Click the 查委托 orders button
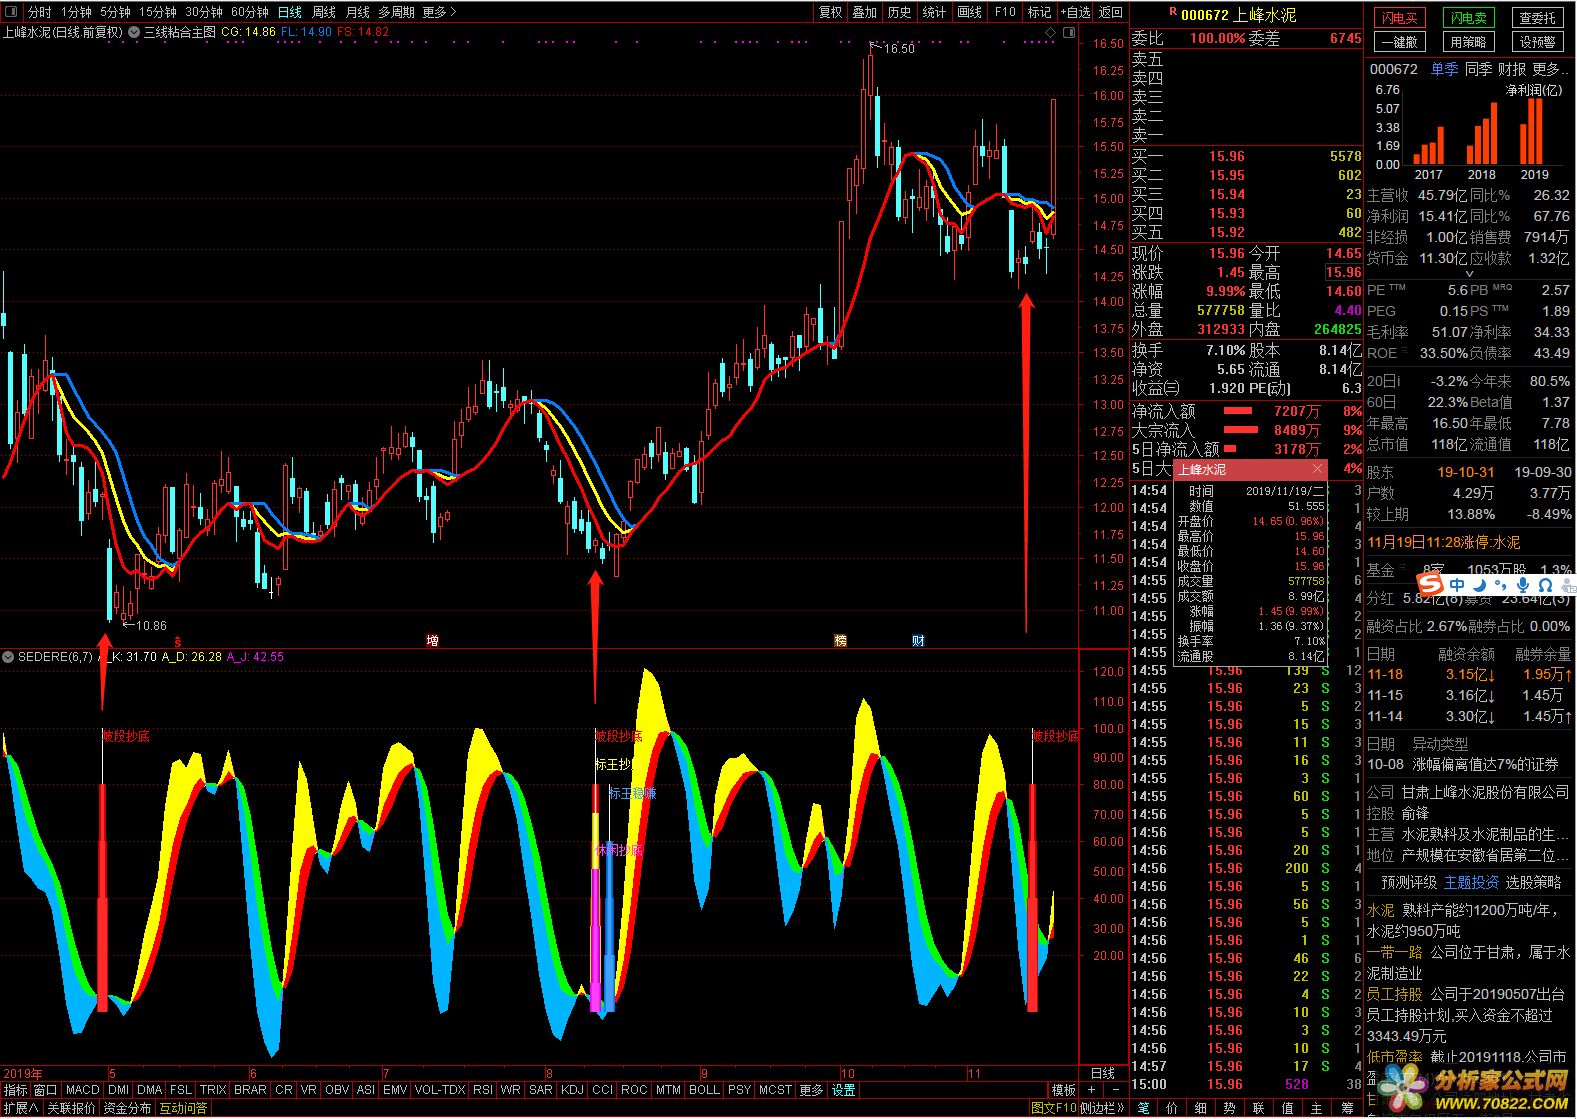This screenshot has width=1577, height=1119. pos(1538,18)
